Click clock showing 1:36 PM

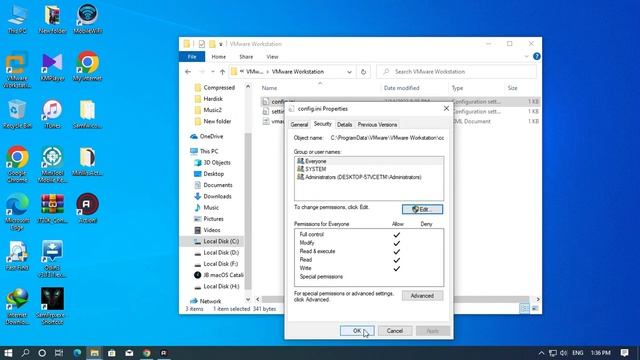tap(600, 353)
